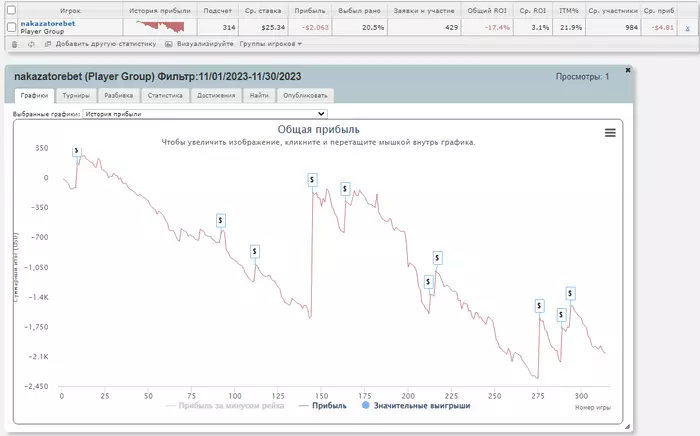The width and height of the screenshot is (700, 436).
Task: Click the Визуализируйте chart icon
Action: pyautogui.click(x=169, y=44)
